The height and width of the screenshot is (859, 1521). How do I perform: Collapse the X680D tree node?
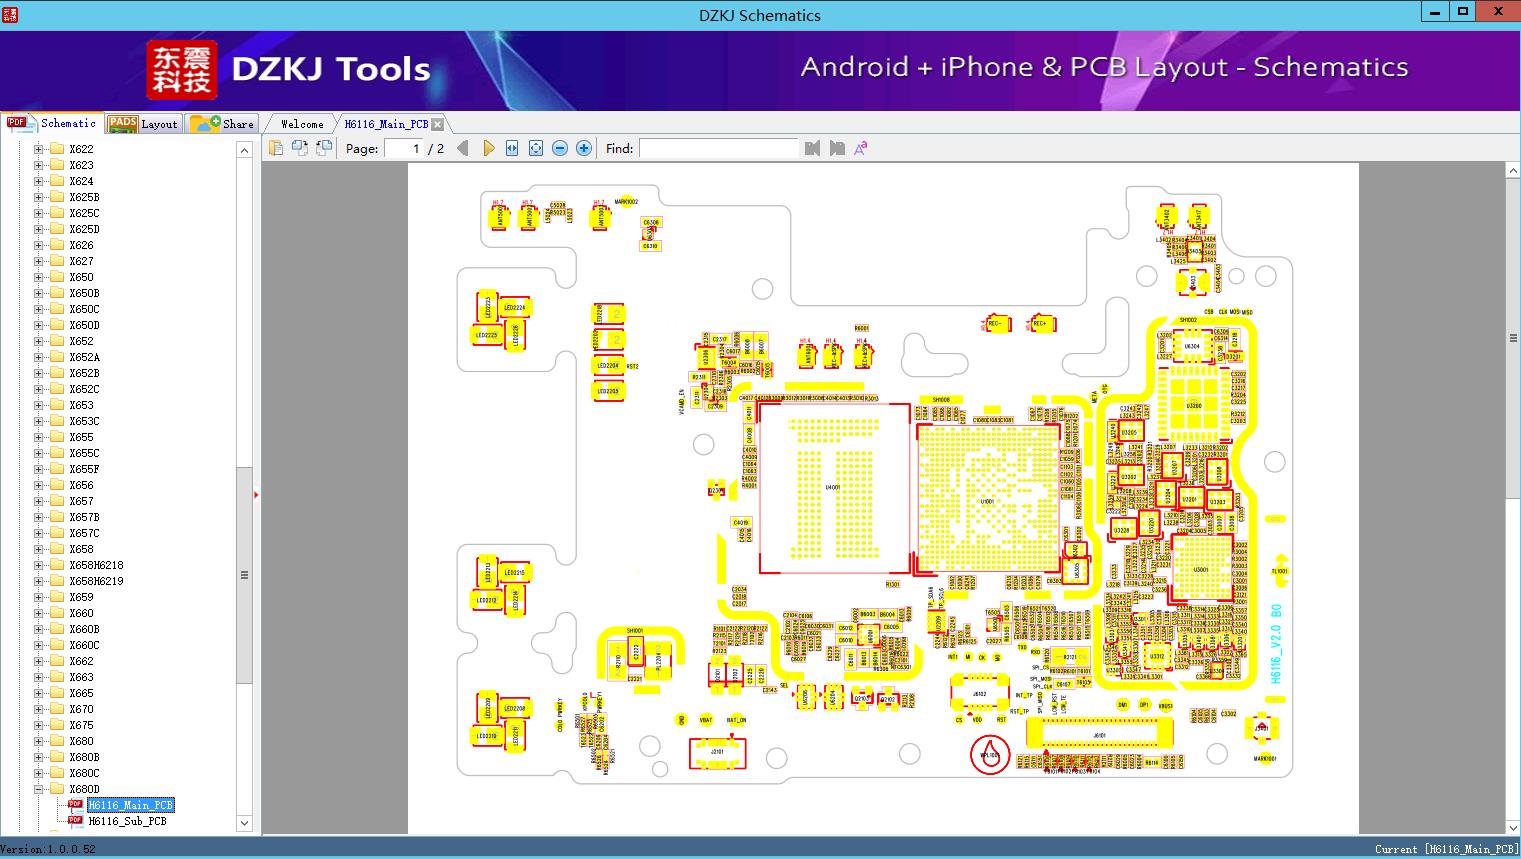pos(38,789)
